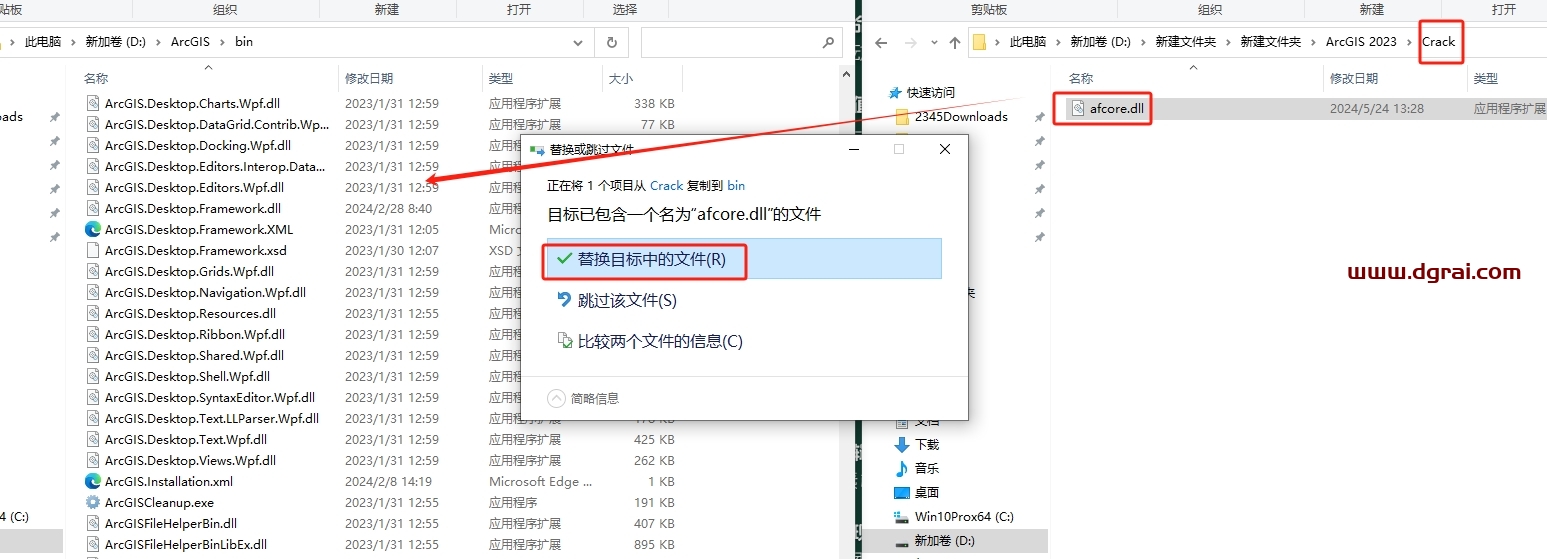Go forward in right Explorer window
The image size is (1547, 559).
tap(911, 42)
